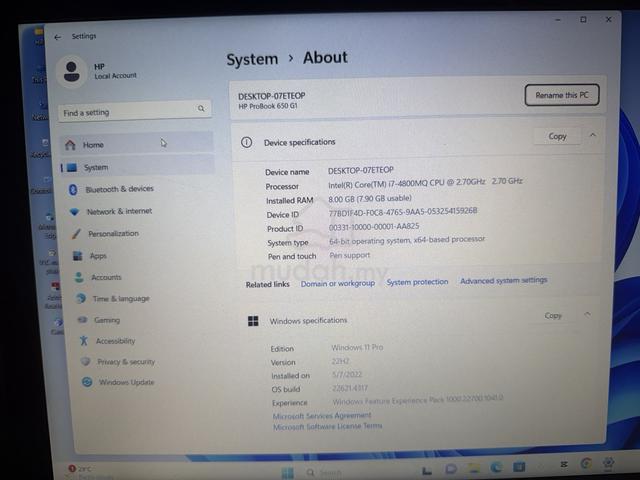The image size is (640, 480).
Task: Click the Privacy & security shield icon
Action: 85,361
